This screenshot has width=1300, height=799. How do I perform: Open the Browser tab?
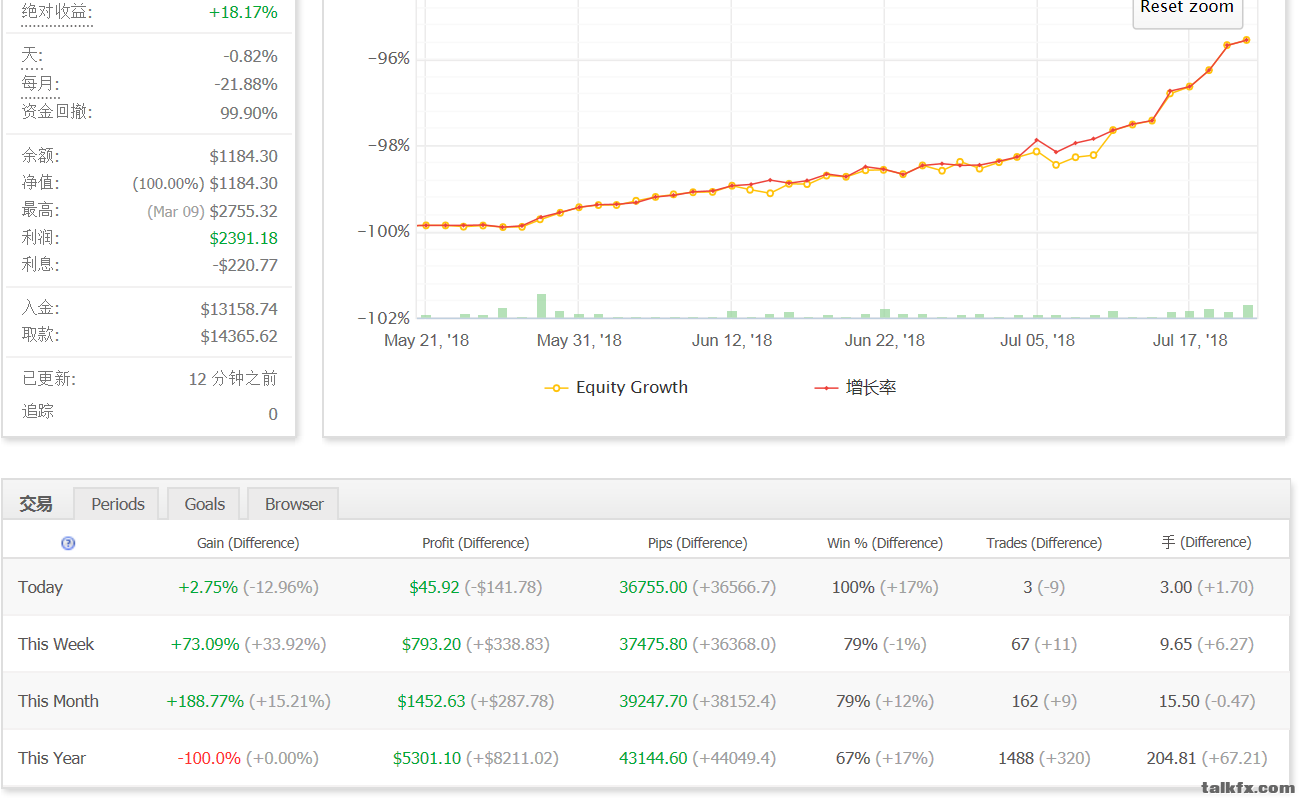[x=294, y=504]
